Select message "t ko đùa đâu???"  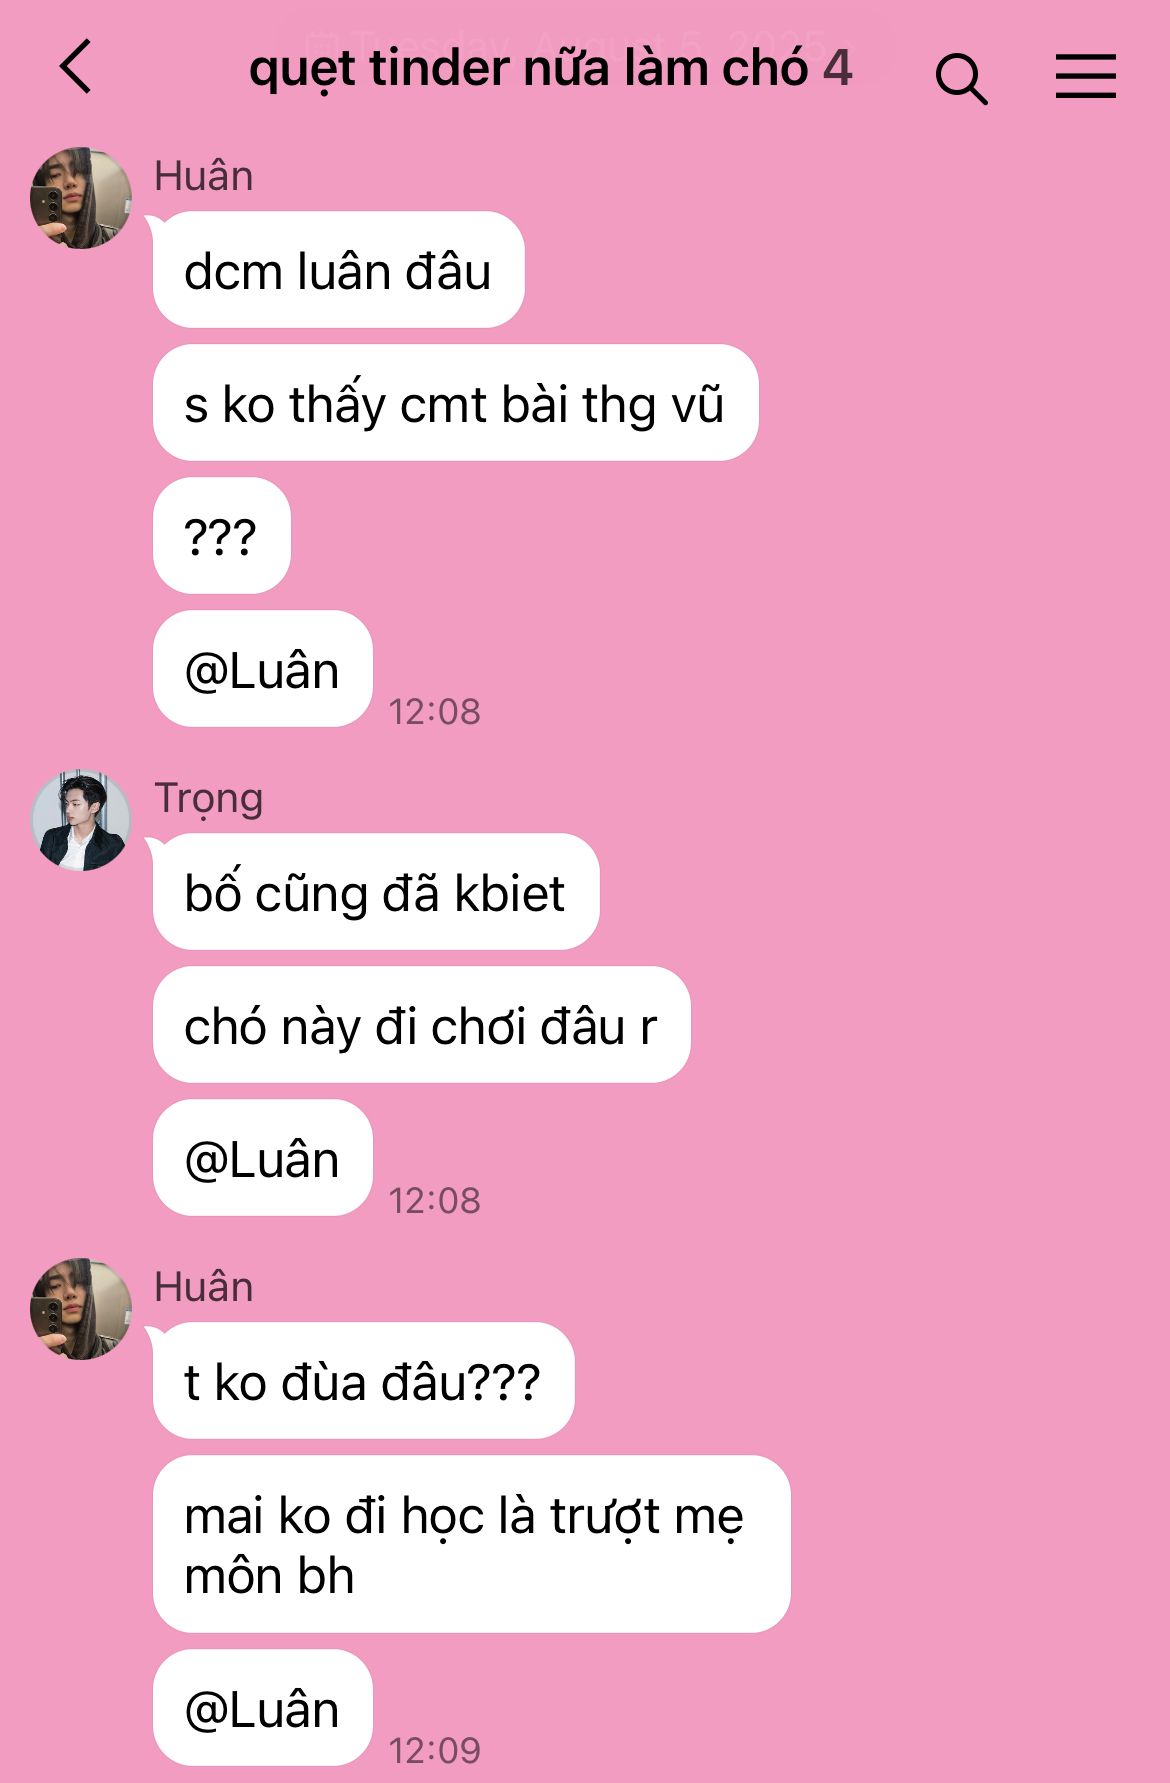pos(364,1381)
